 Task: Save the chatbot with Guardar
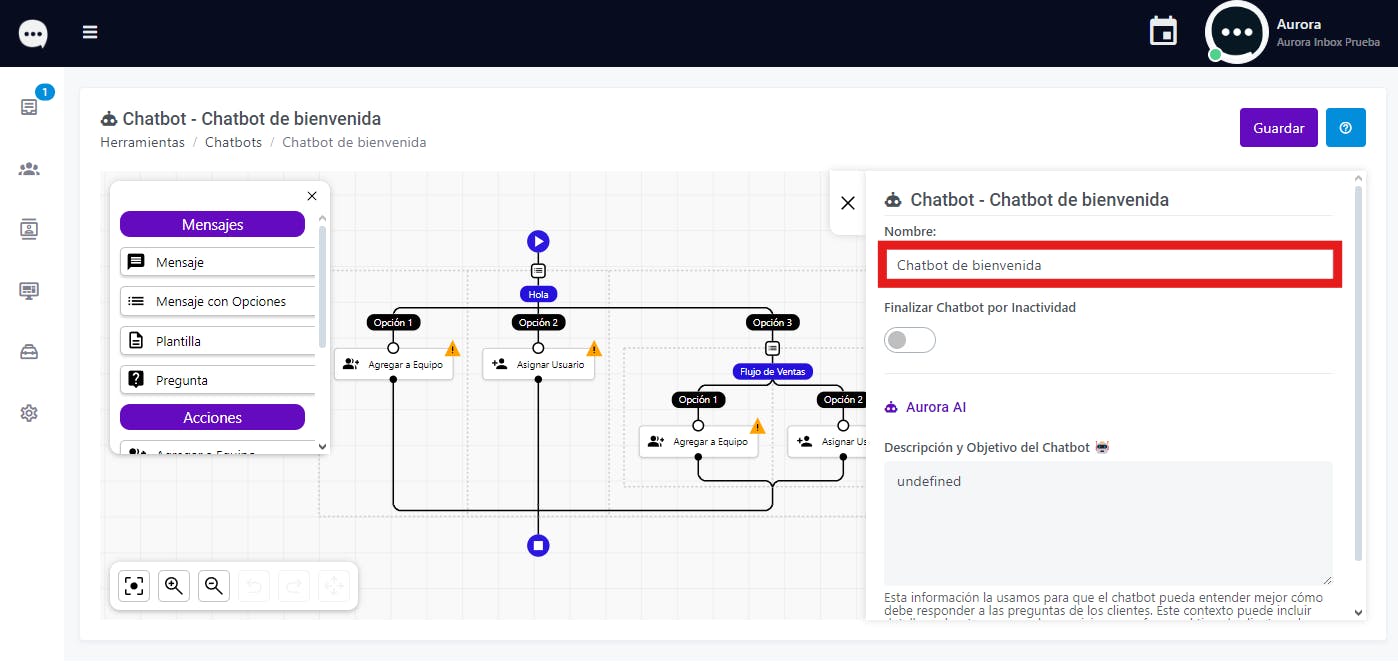(x=1279, y=128)
